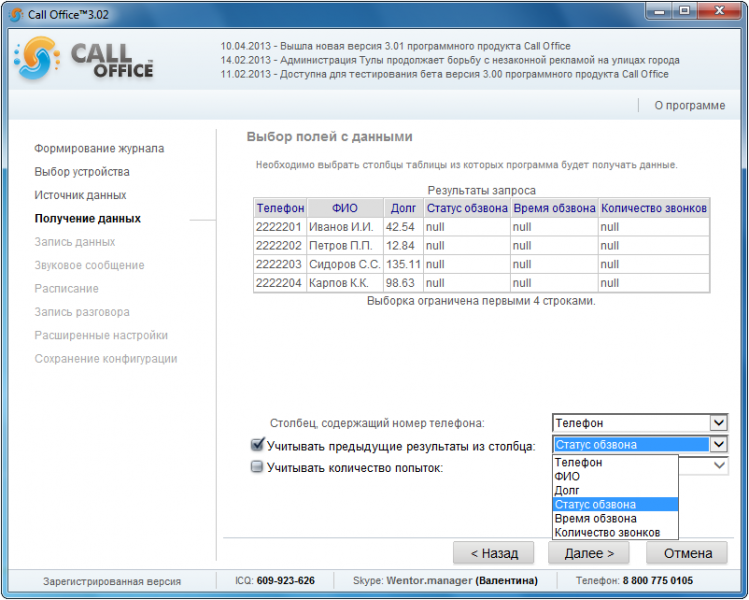Click the title bar app icon
Viewport: 749px width, 600px height.
point(16,15)
